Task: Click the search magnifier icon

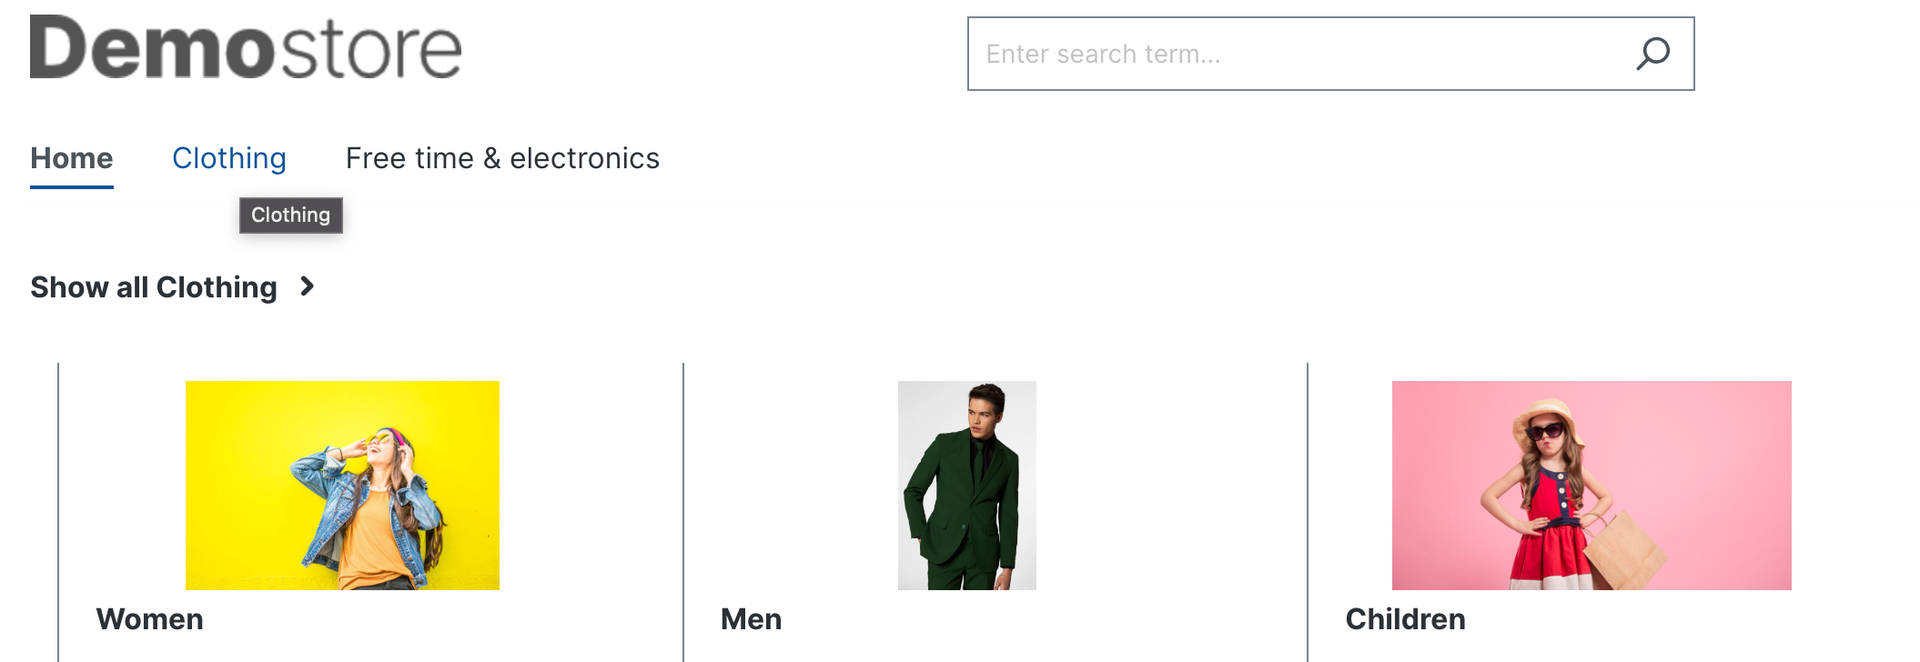Action: (x=1652, y=53)
